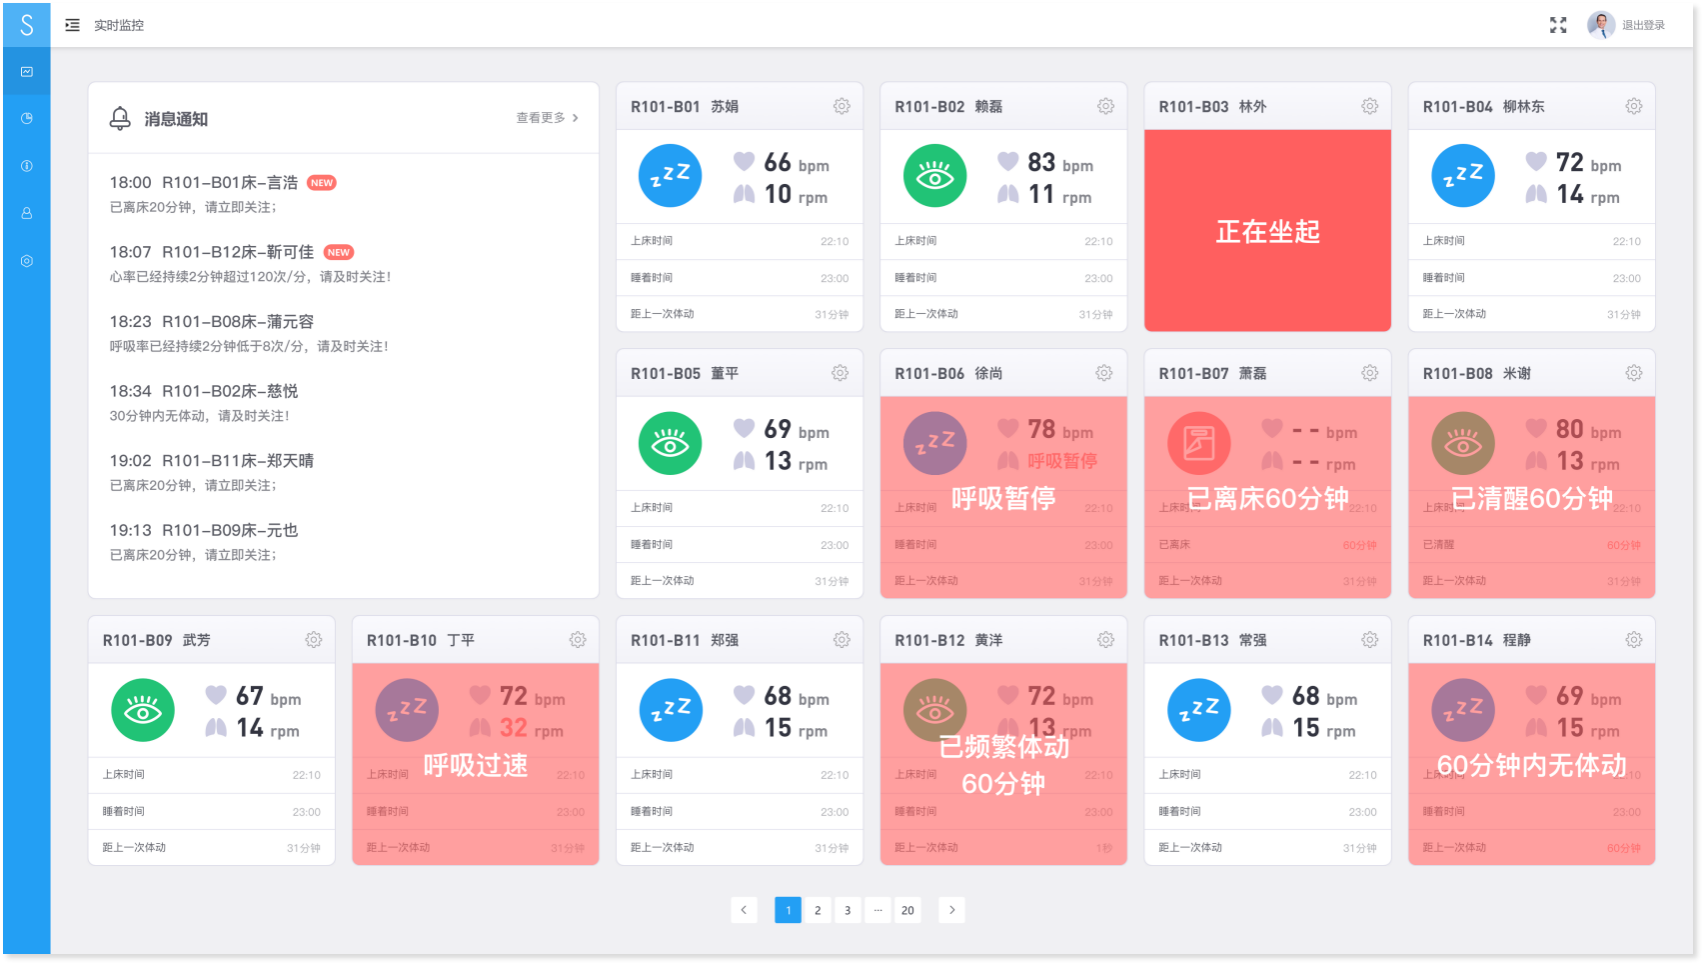Click the awake eye indicator on R101-B09 武芳
Screen dimensions: 1705x965
tap(142, 710)
